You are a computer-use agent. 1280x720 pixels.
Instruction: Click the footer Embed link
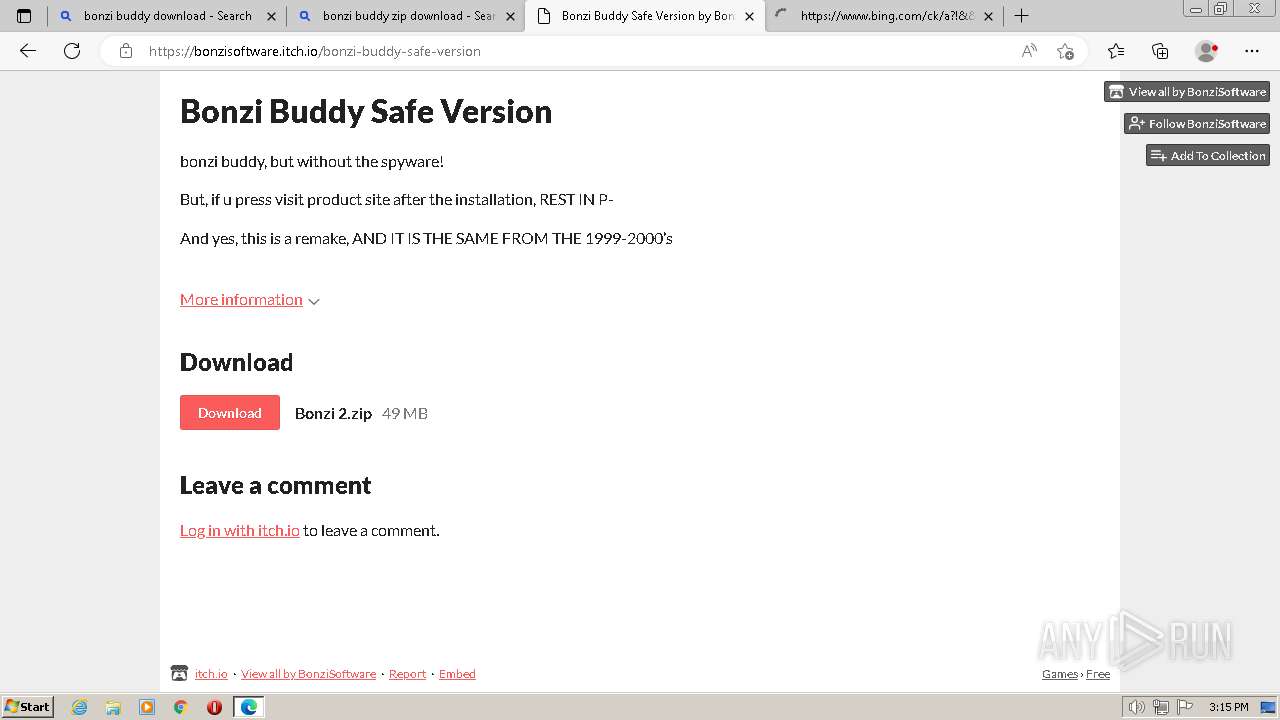tap(457, 674)
